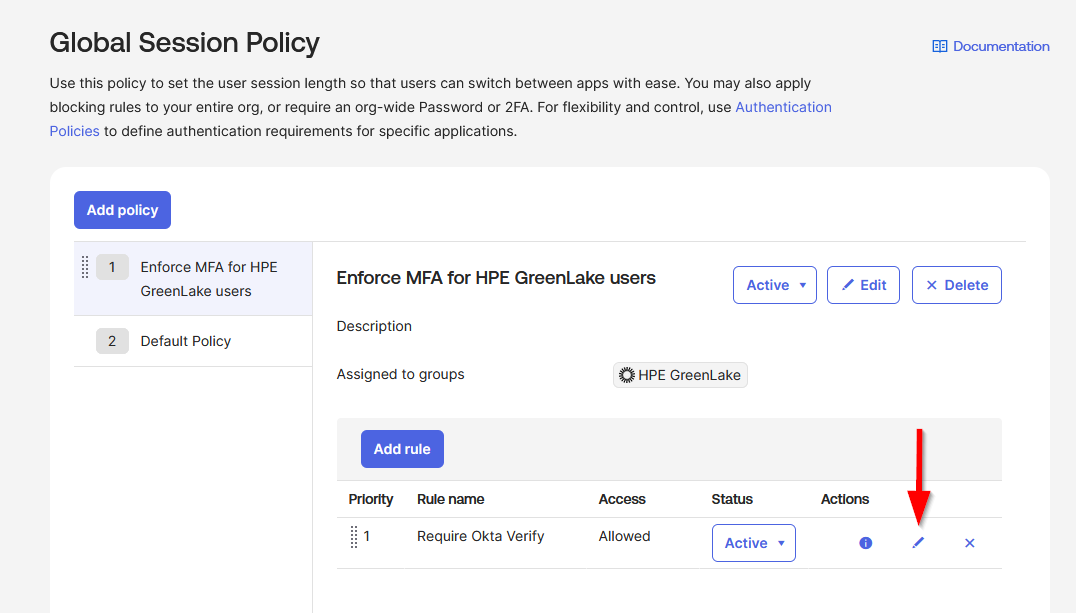This screenshot has width=1076, height=613.
Task: Open the Authentication Policies link
Action: (x=783, y=107)
